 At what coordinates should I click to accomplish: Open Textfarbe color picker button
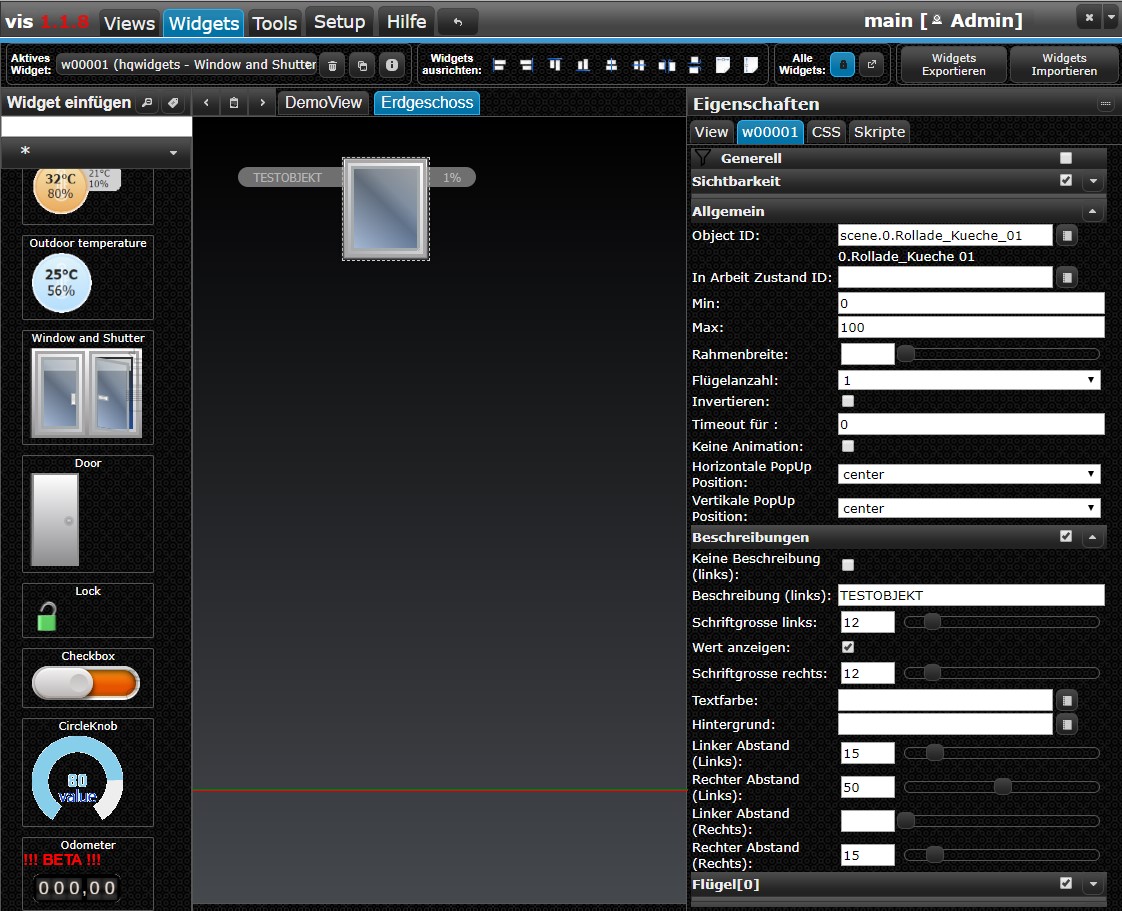tap(1067, 701)
